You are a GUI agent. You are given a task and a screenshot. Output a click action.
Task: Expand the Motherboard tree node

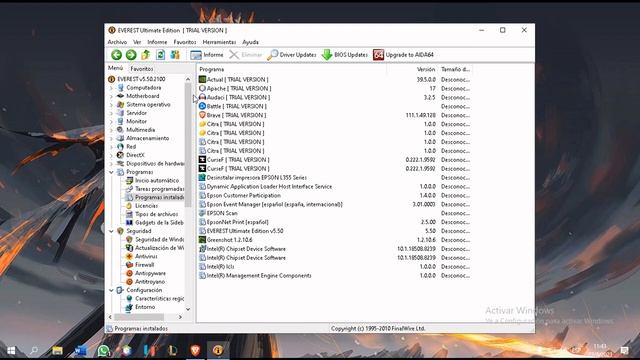pyautogui.click(x=111, y=96)
